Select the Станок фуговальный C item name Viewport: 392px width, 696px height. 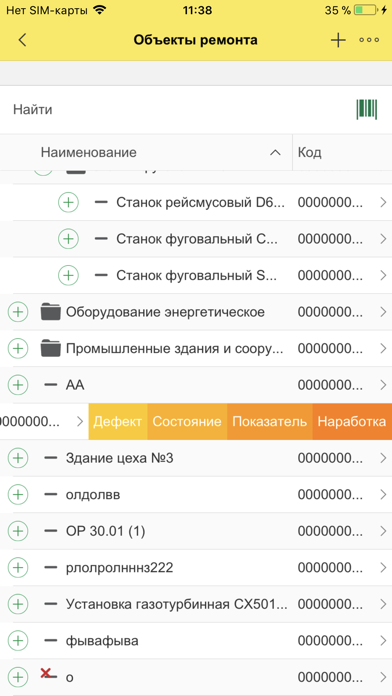click(197, 239)
